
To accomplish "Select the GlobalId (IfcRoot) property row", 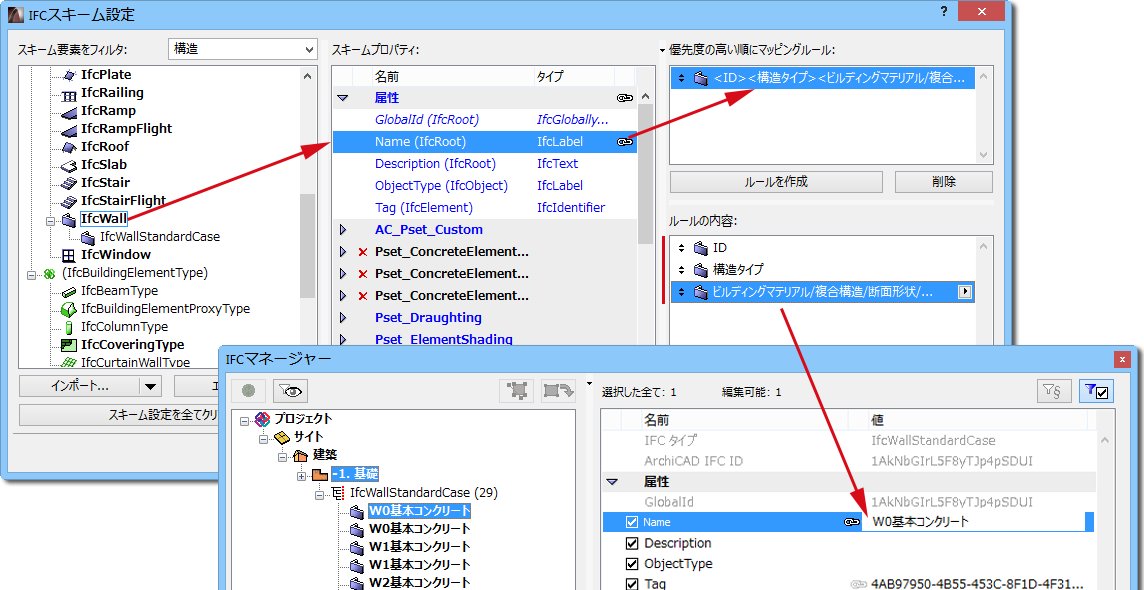I will [x=484, y=120].
